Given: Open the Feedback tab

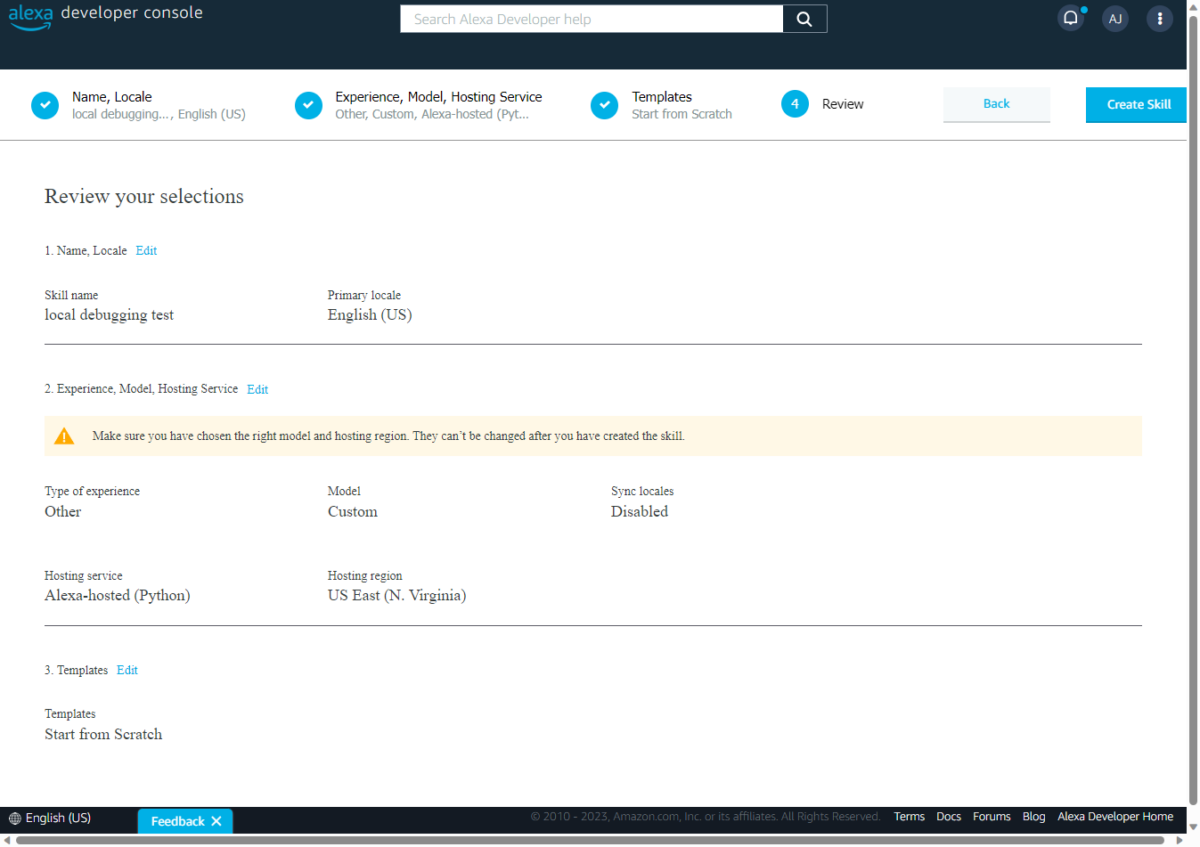Looking at the screenshot, I should click(178, 821).
